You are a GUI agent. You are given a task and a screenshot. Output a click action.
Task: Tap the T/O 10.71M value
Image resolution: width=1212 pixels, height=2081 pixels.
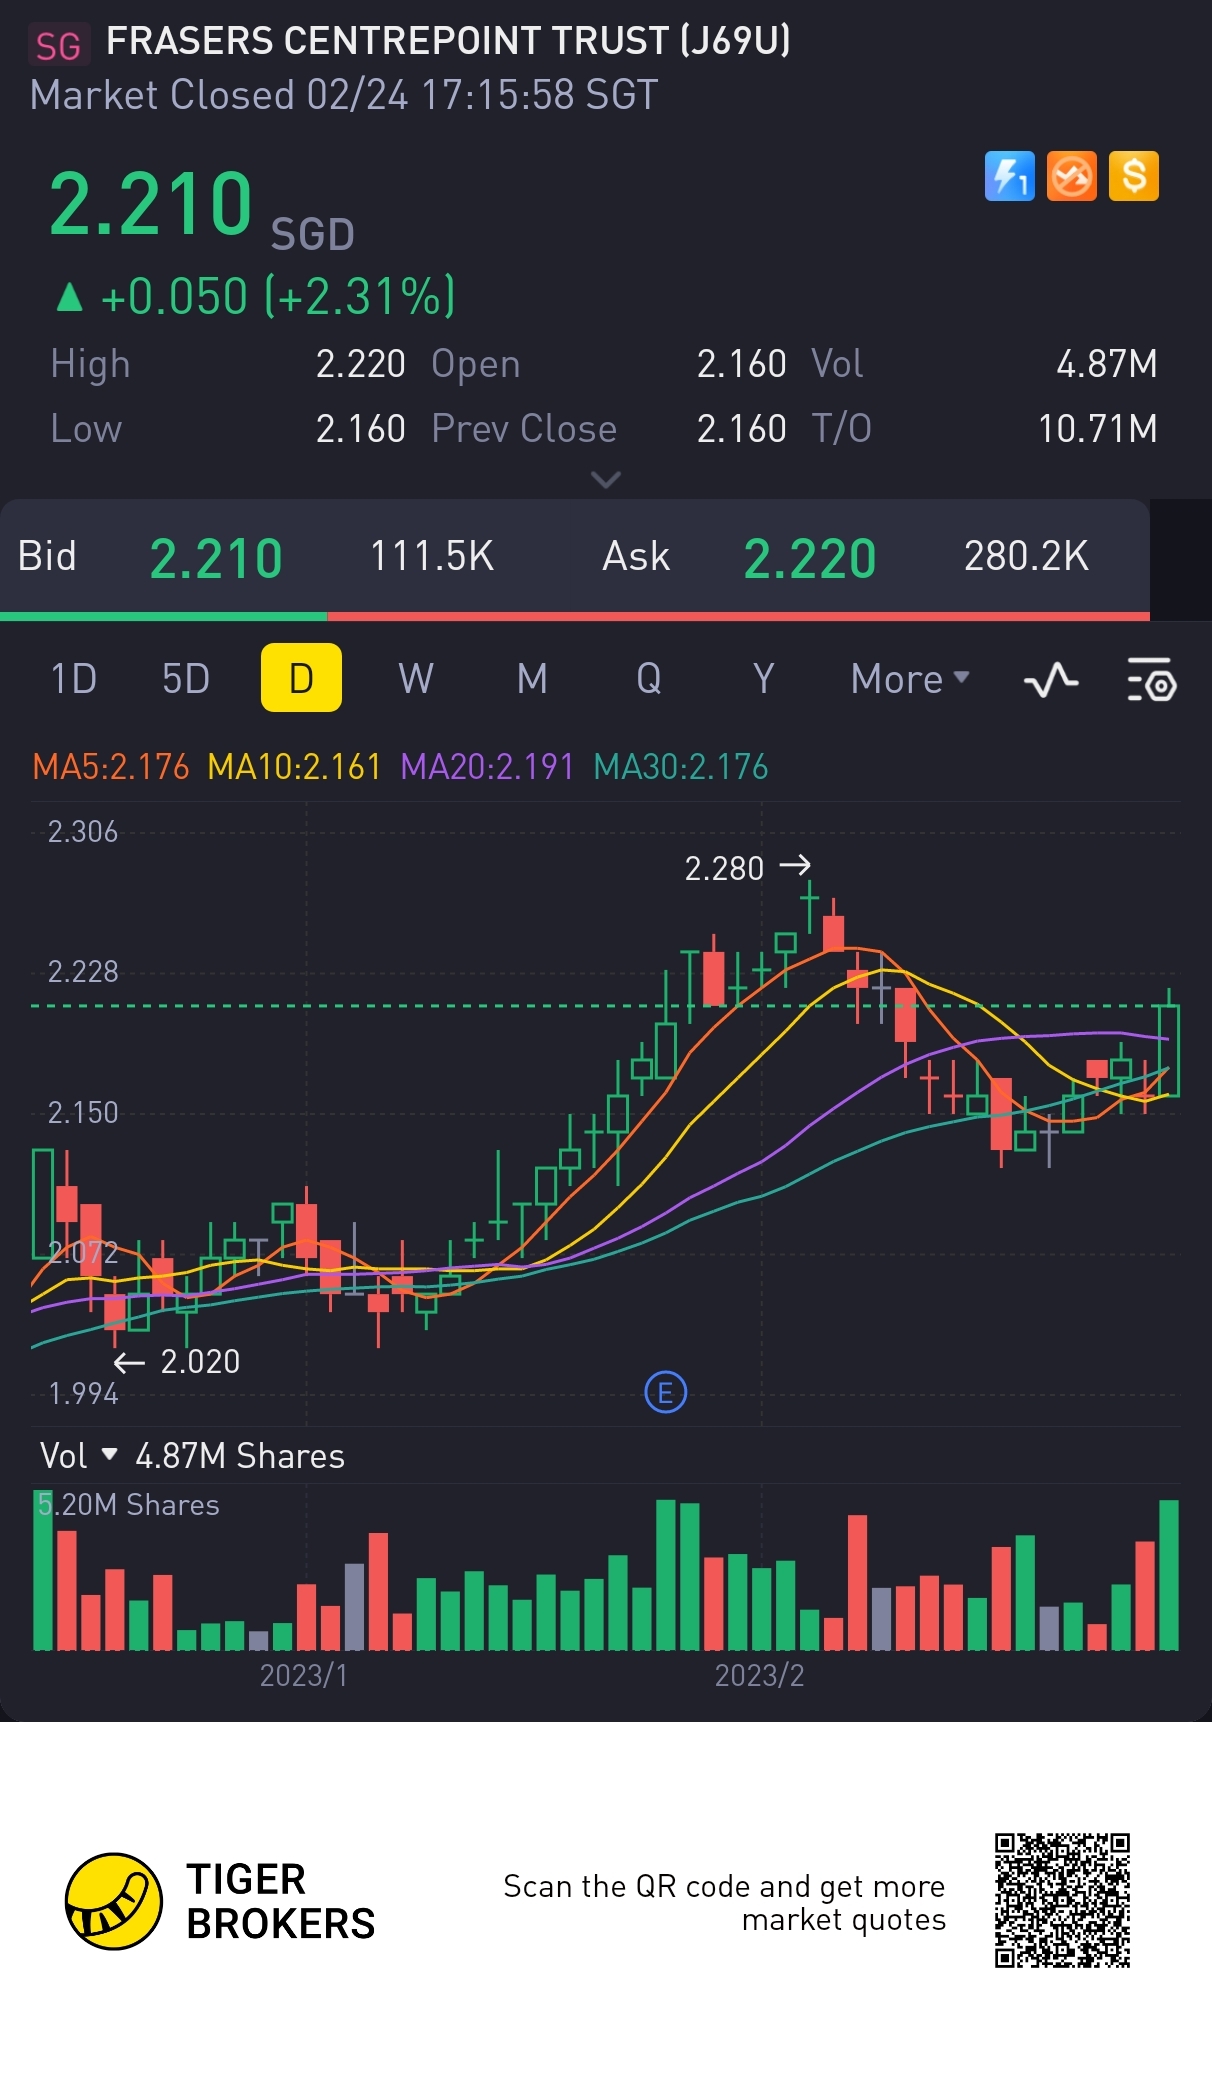click(1098, 429)
